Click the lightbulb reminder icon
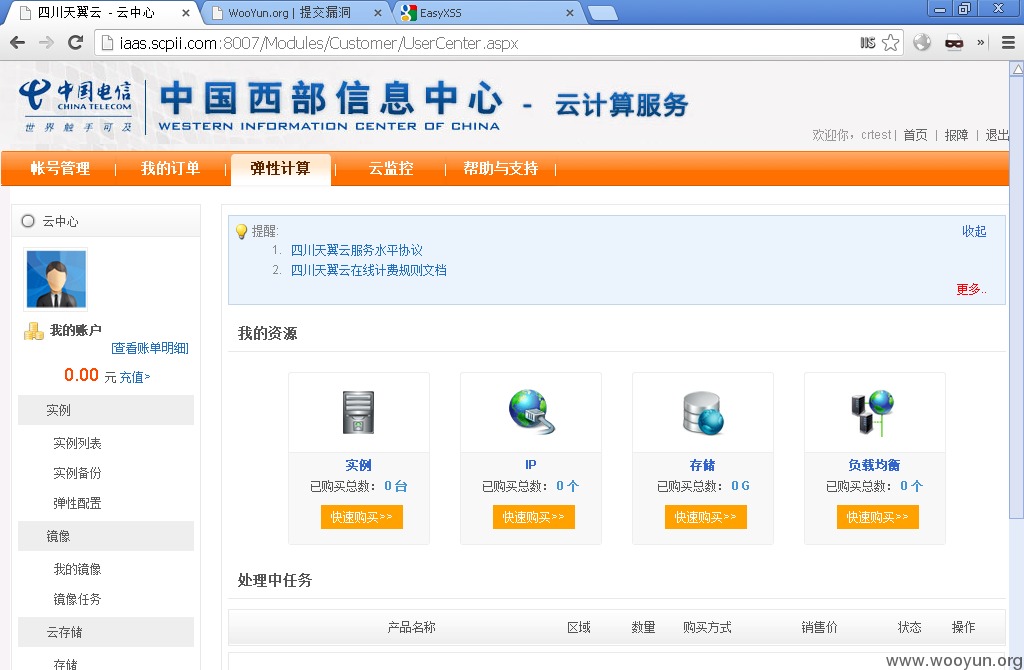This screenshot has width=1024, height=670. pyautogui.click(x=241, y=231)
